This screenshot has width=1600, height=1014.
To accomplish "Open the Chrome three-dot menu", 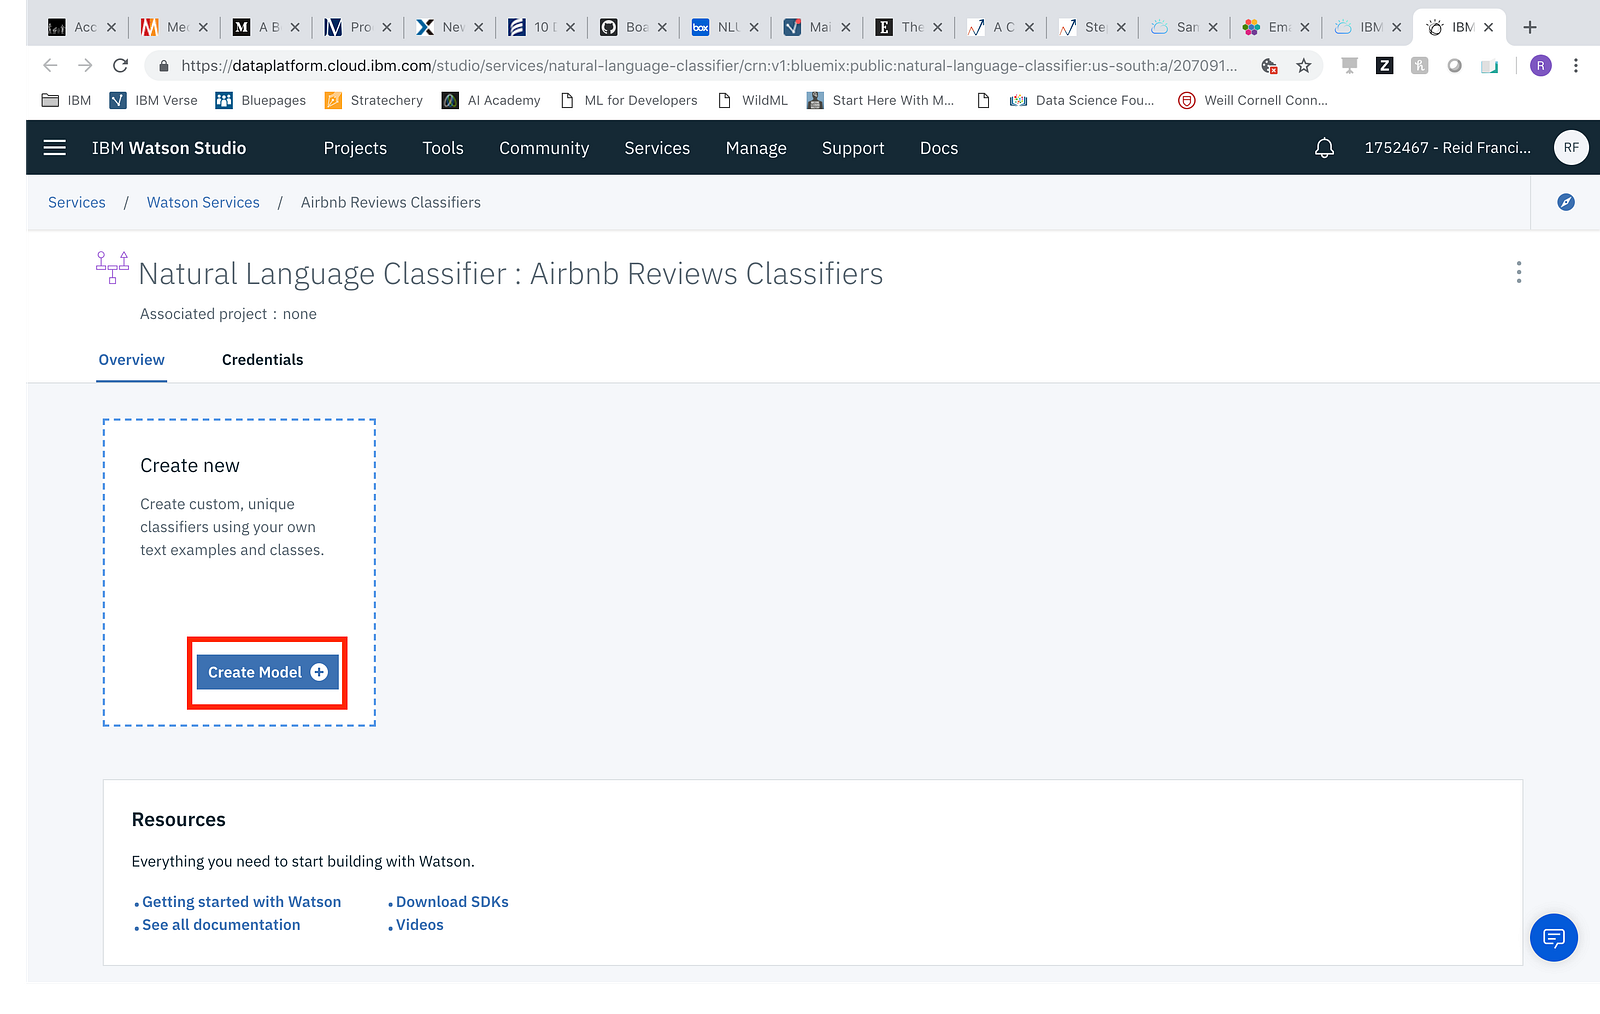I will tap(1576, 66).
